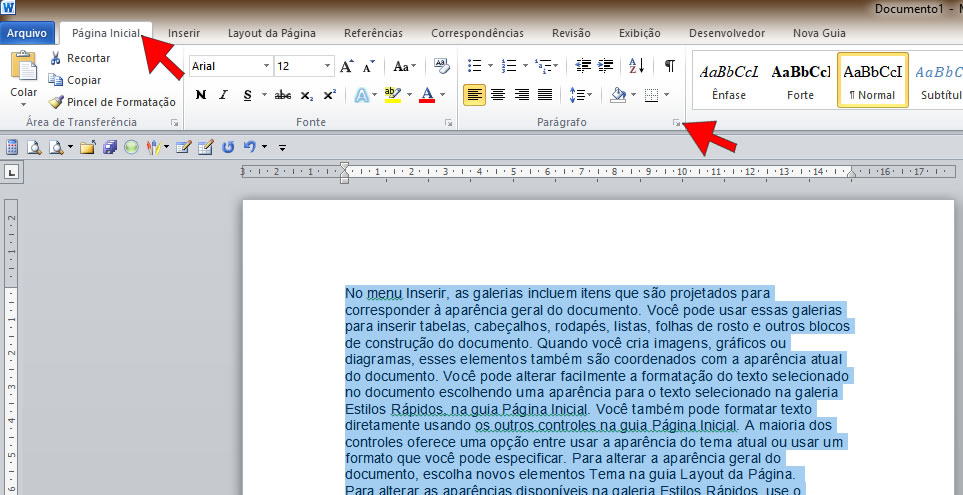Open the borders dropdown arrow
Image resolution: width=963 pixels, height=495 pixels.
pos(666,95)
